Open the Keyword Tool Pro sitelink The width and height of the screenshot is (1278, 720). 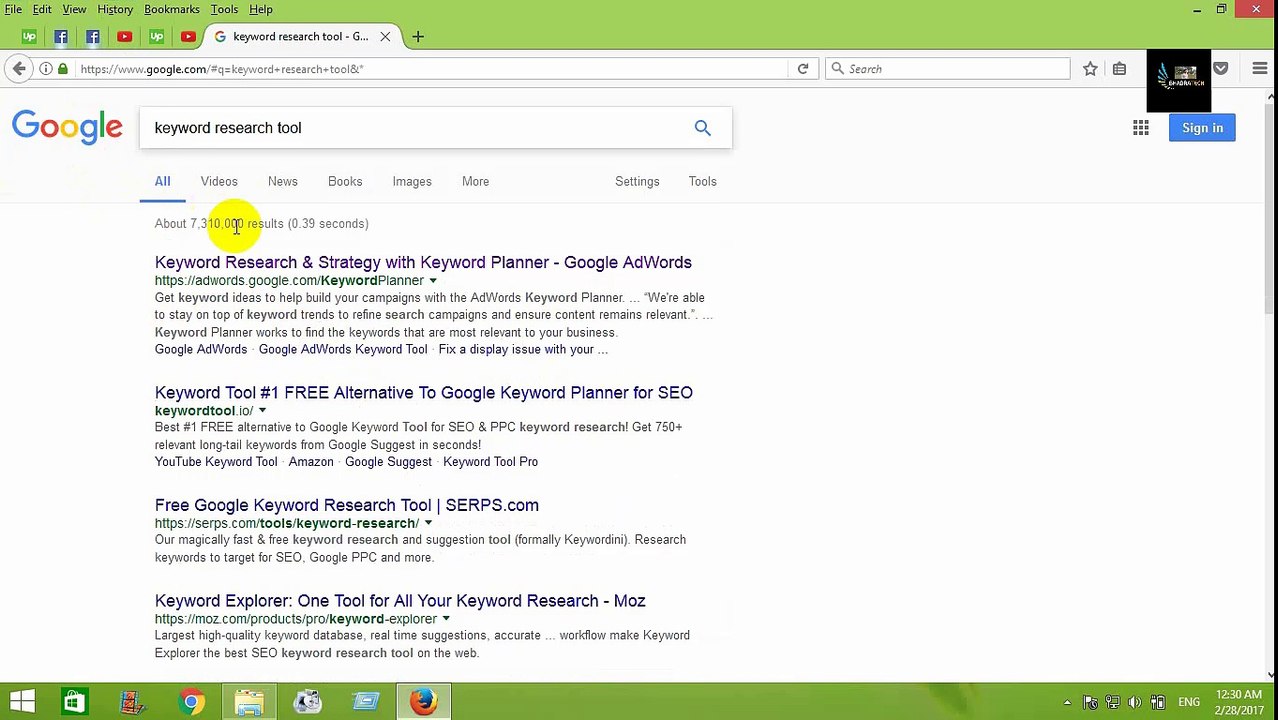pos(490,462)
